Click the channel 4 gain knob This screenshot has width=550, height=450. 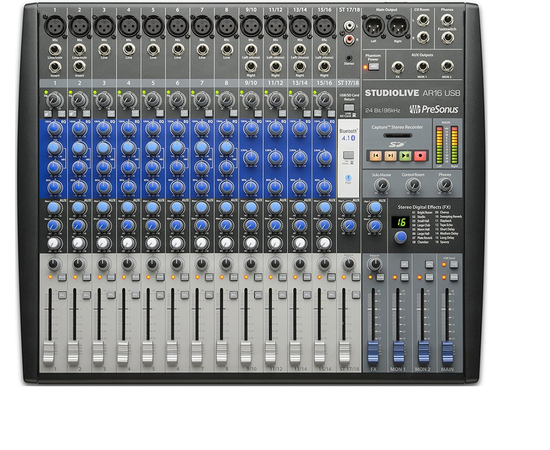[x=128, y=100]
